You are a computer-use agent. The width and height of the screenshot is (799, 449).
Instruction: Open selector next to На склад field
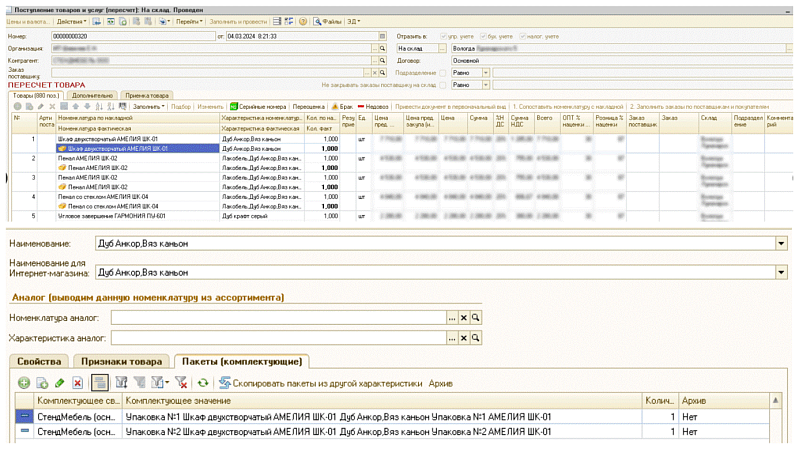pos(442,48)
